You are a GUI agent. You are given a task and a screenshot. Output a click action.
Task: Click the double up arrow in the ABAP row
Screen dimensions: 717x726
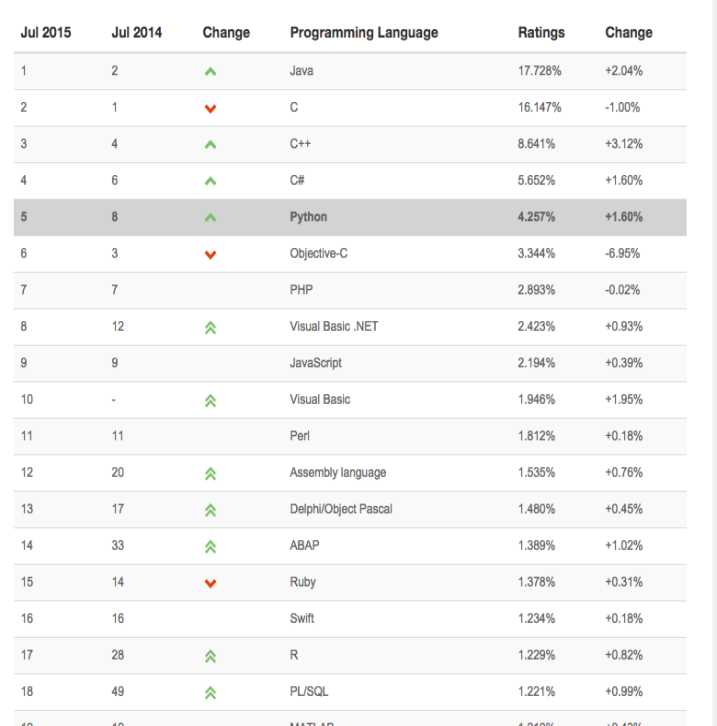pos(210,546)
